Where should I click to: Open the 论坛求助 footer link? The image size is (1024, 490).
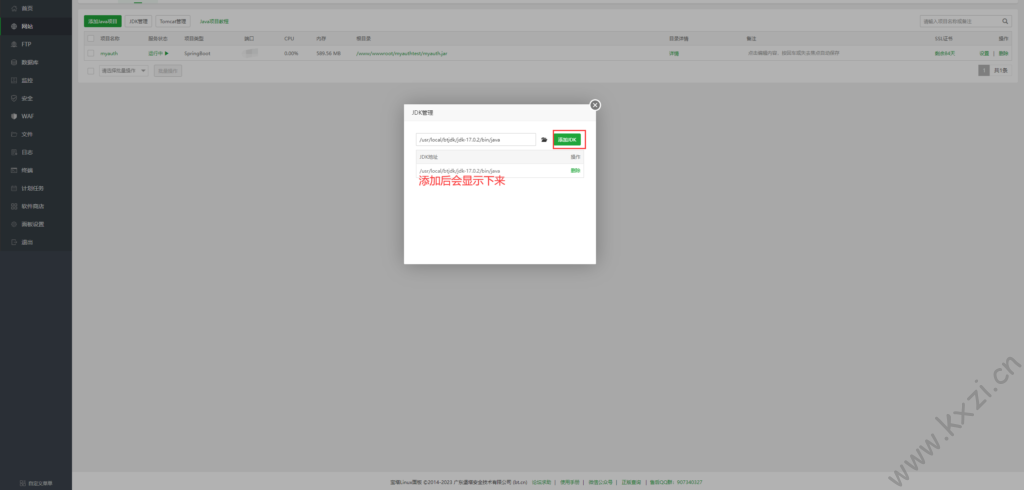(x=541, y=482)
